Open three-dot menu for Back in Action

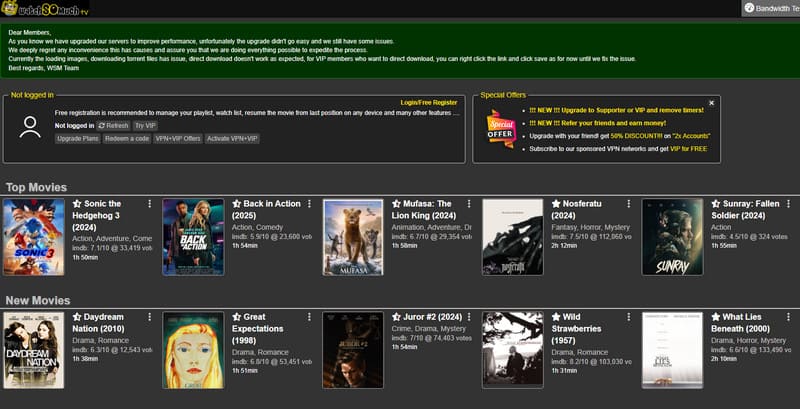pyautogui.click(x=310, y=204)
